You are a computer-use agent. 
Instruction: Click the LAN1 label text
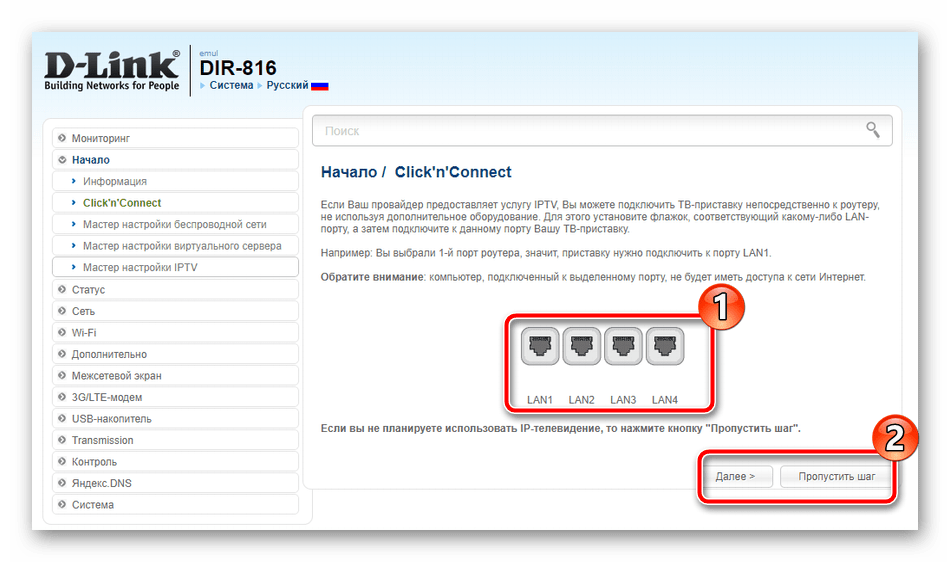pos(540,400)
